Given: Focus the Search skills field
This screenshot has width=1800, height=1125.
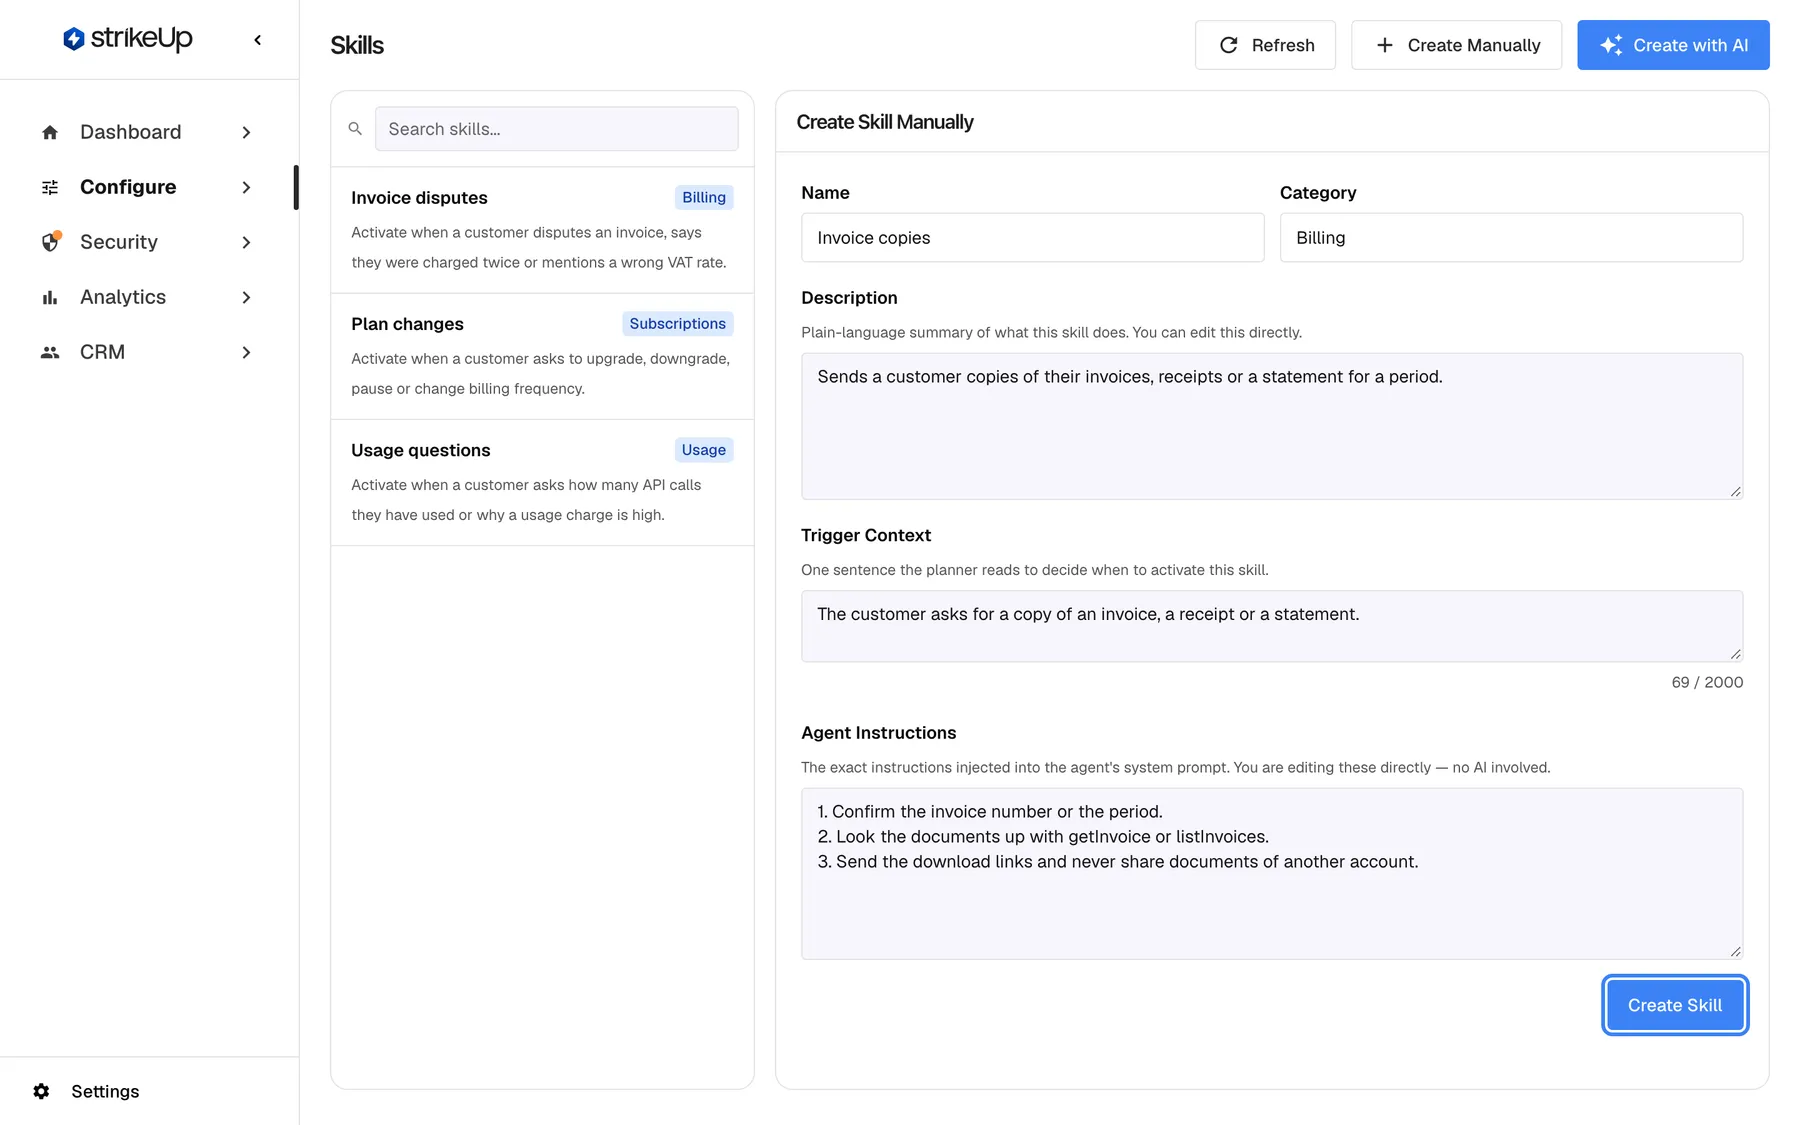Looking at the screenshot, I should (556, 129).
